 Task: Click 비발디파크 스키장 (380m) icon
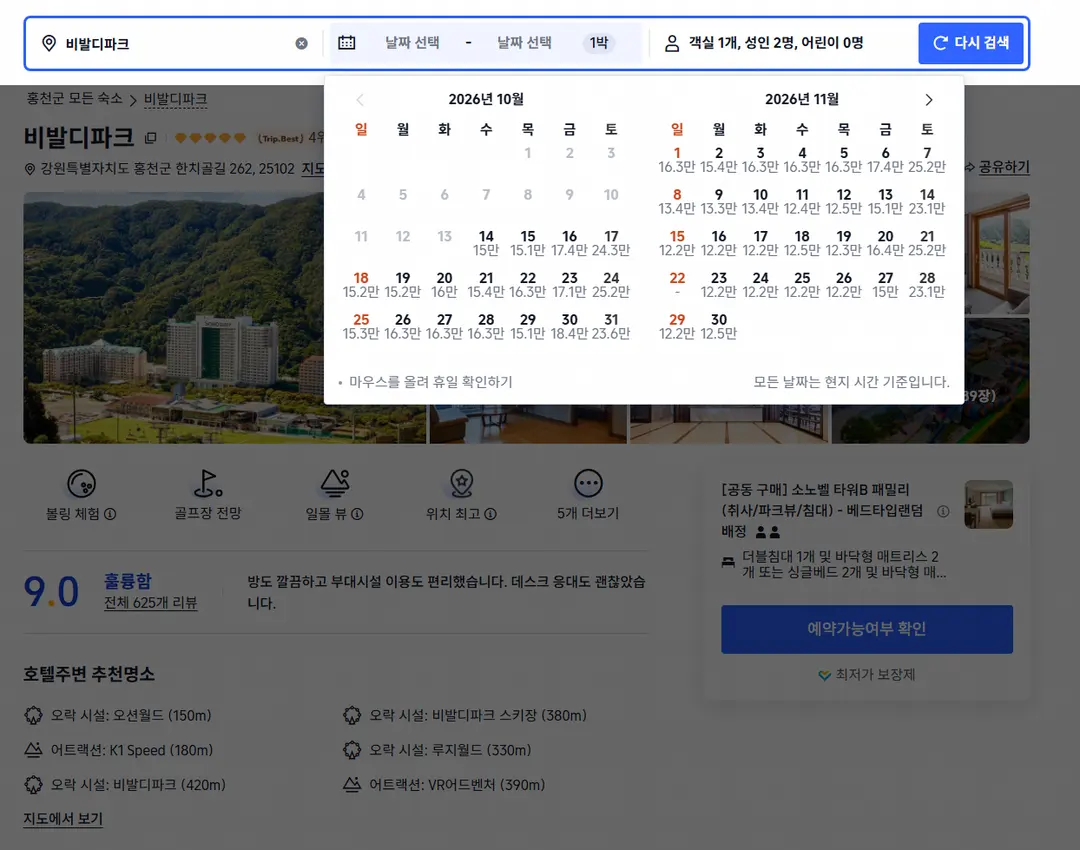tap(352, 715)
